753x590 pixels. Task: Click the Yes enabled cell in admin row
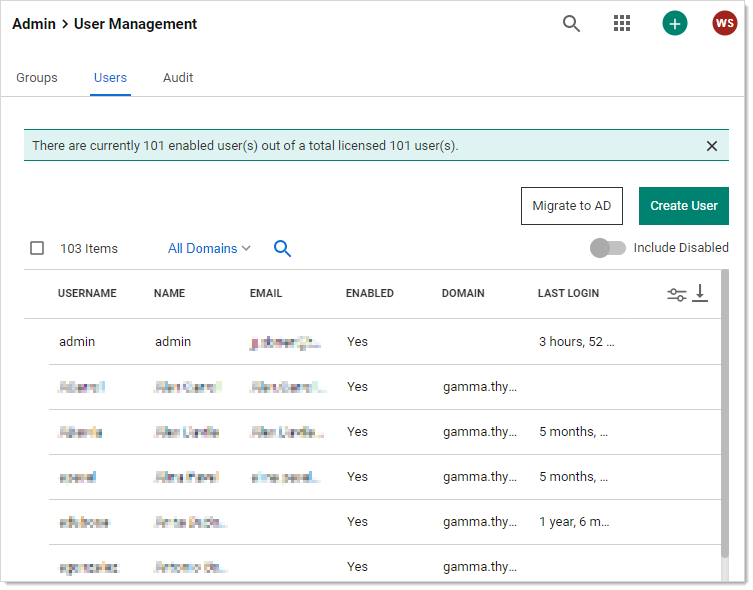pyautogui.click(x=357, y=342)
